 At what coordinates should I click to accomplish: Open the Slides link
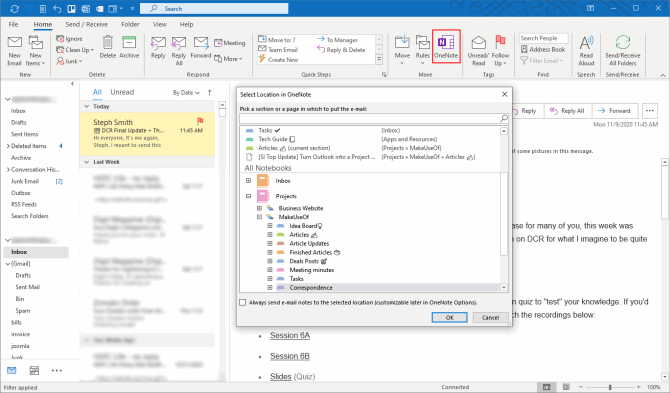pos(281,377)
